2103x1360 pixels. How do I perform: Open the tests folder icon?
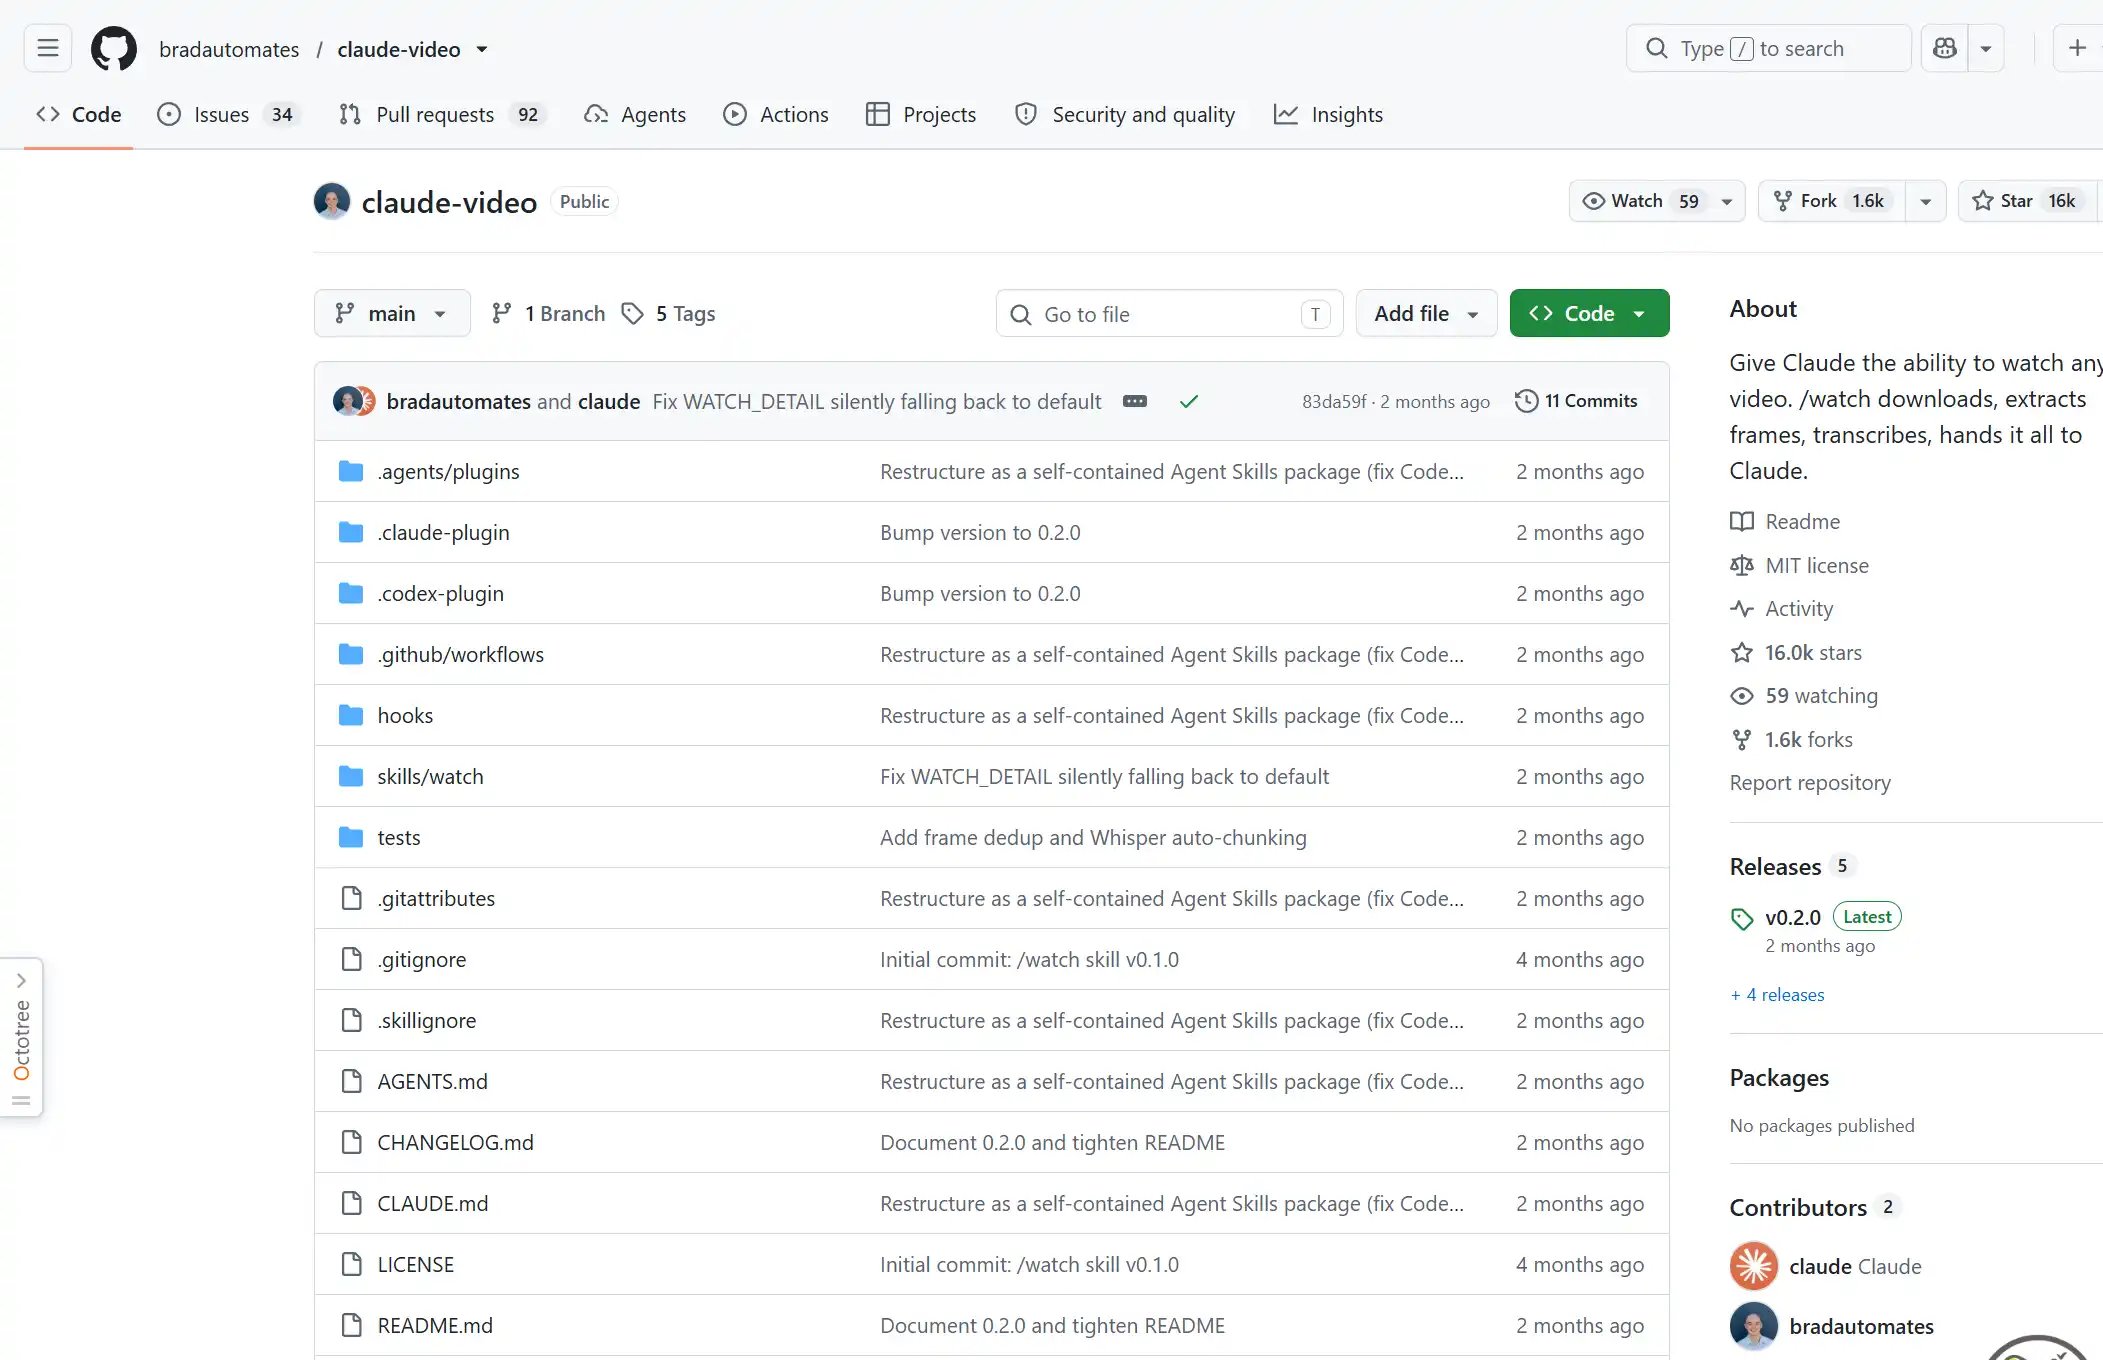[x=351, y=837]
